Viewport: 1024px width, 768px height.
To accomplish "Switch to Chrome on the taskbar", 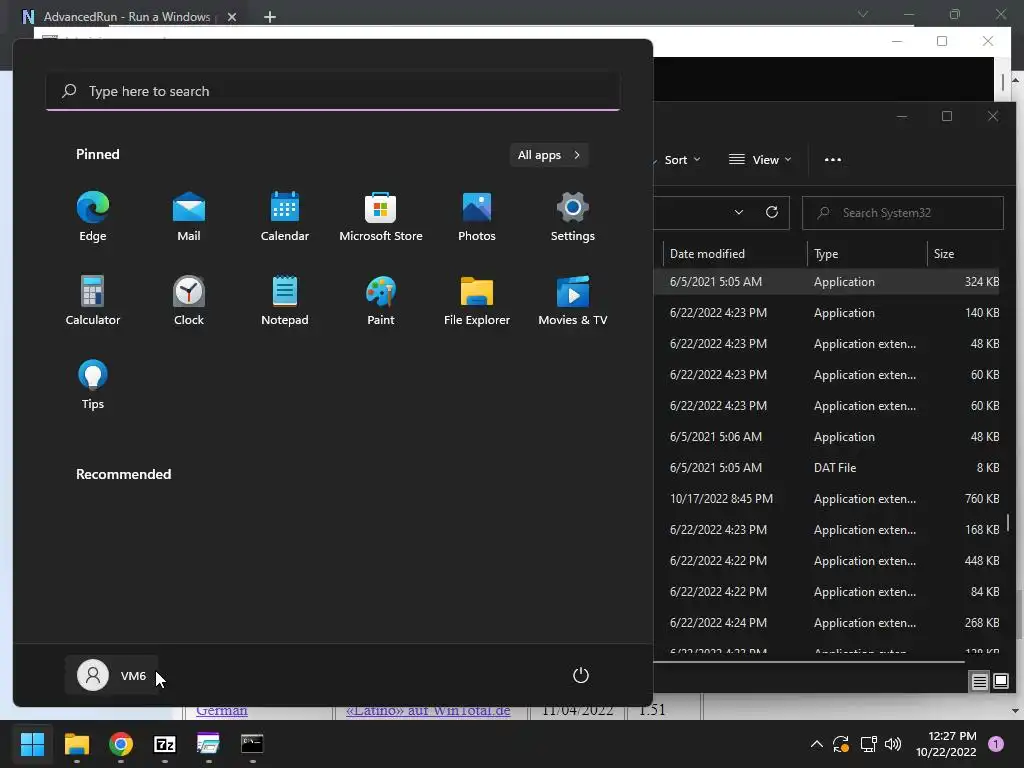I will 121,744.
